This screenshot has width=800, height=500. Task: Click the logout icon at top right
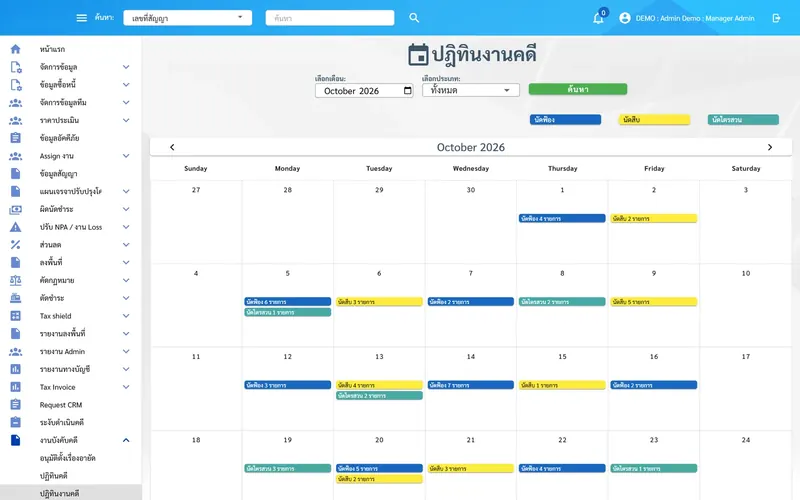777,18
